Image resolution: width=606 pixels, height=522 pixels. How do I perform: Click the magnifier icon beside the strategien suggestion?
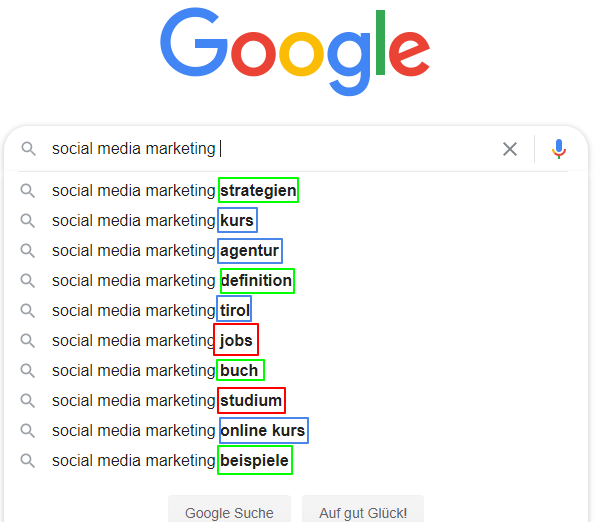(27, 191)
